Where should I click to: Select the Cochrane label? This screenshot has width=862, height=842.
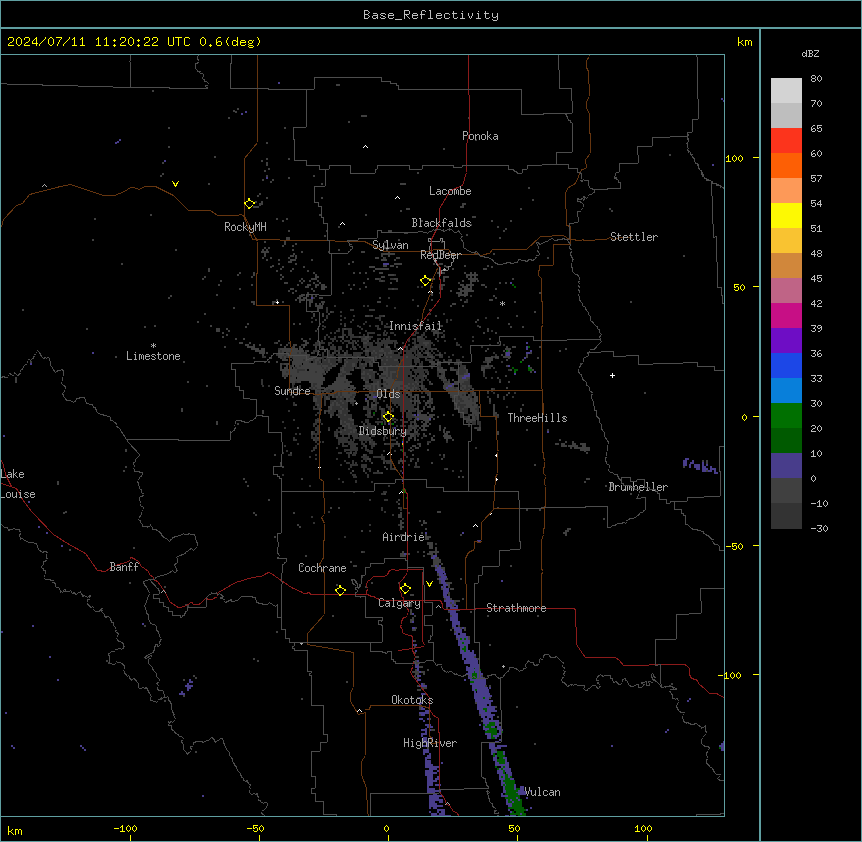pos(322,568)
